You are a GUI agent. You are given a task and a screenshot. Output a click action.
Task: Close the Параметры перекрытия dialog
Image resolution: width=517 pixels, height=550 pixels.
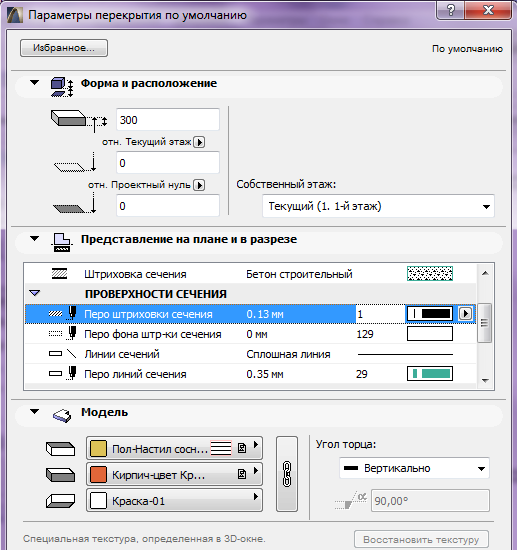(x=488, y=11)
